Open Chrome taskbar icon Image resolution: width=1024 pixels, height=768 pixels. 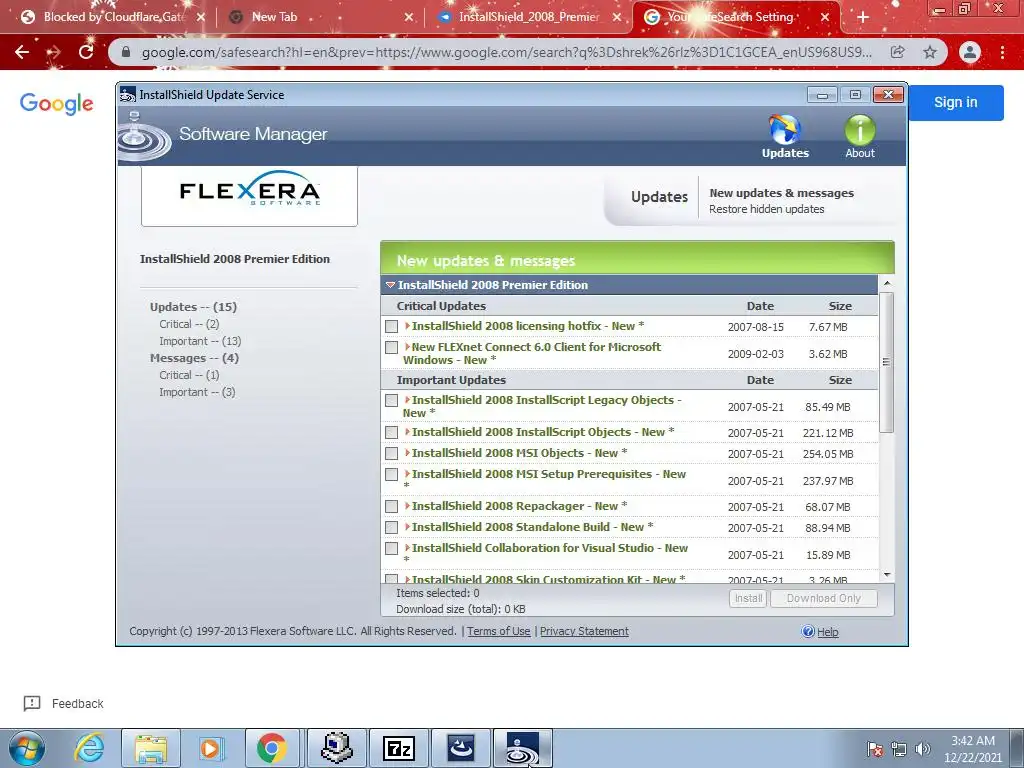pos(272,748)
